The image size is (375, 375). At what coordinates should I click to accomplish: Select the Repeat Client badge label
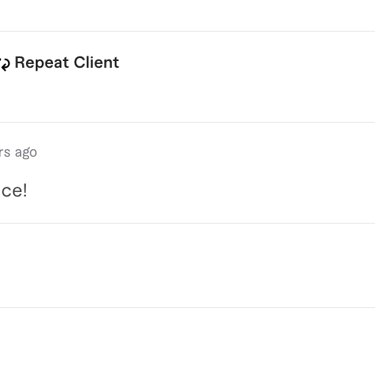pos(67,63)
